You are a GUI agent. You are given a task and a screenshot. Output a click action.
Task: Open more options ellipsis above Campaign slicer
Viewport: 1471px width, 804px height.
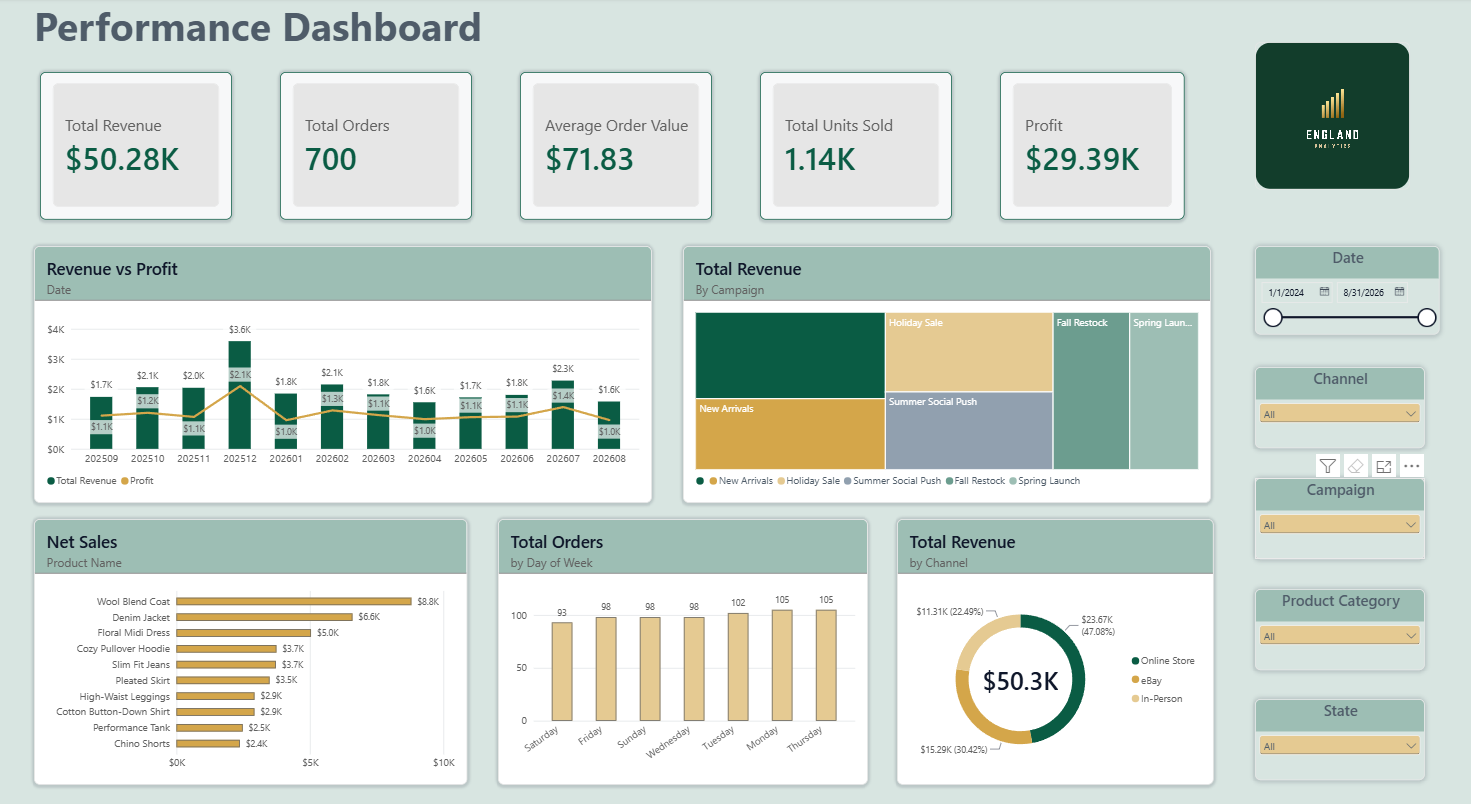point(1411,466)
